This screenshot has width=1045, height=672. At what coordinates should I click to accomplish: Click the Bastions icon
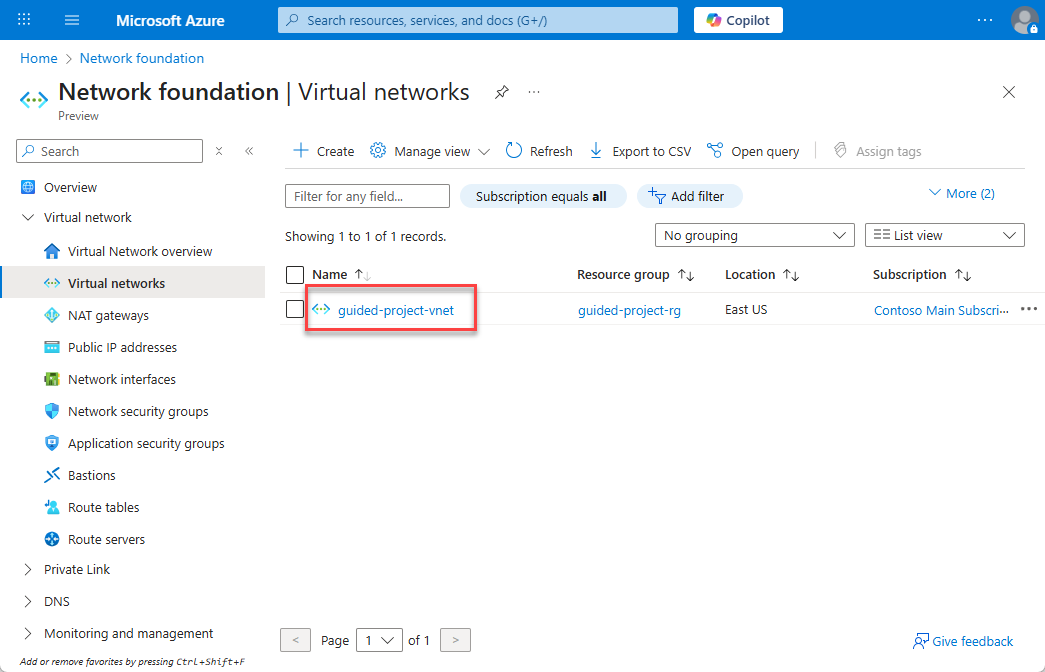[51, 475]
